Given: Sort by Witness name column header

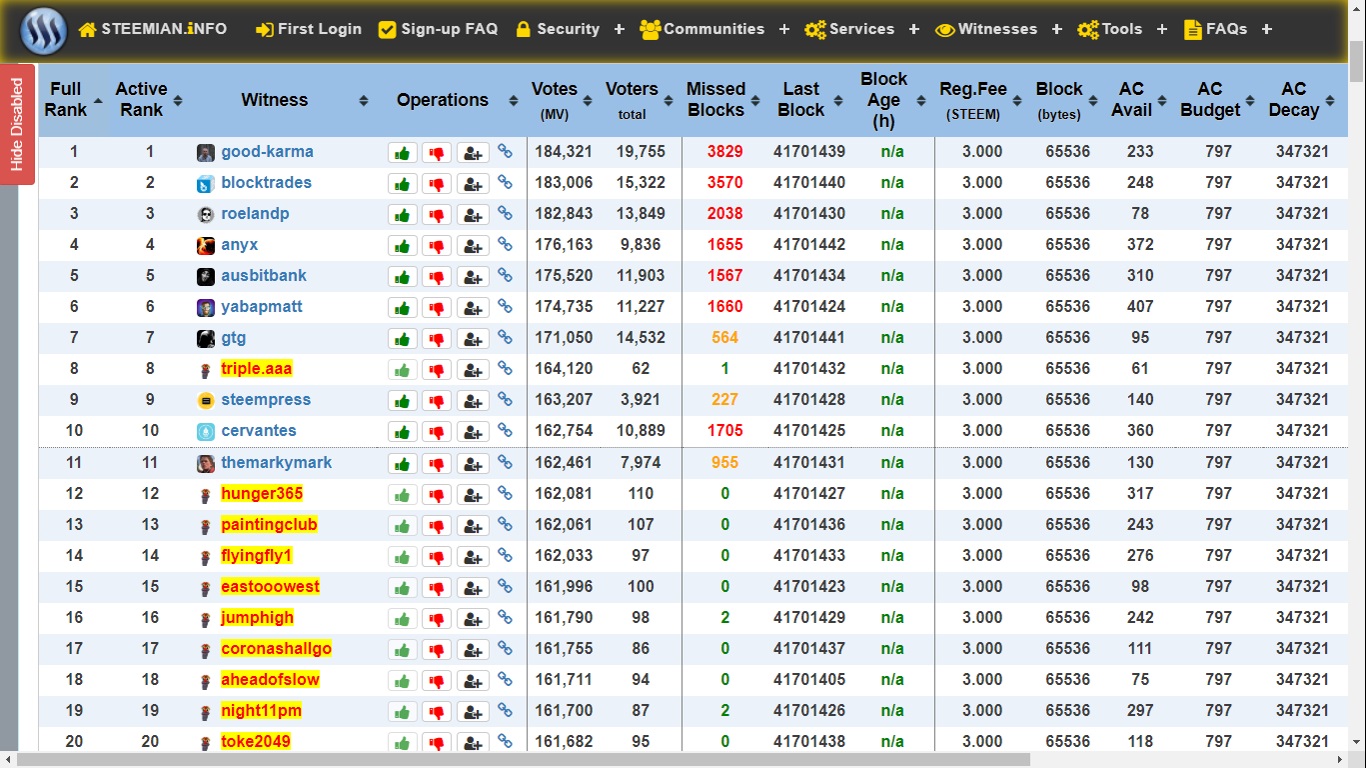Looking at the screenshot, I should (x=282, y=100).
